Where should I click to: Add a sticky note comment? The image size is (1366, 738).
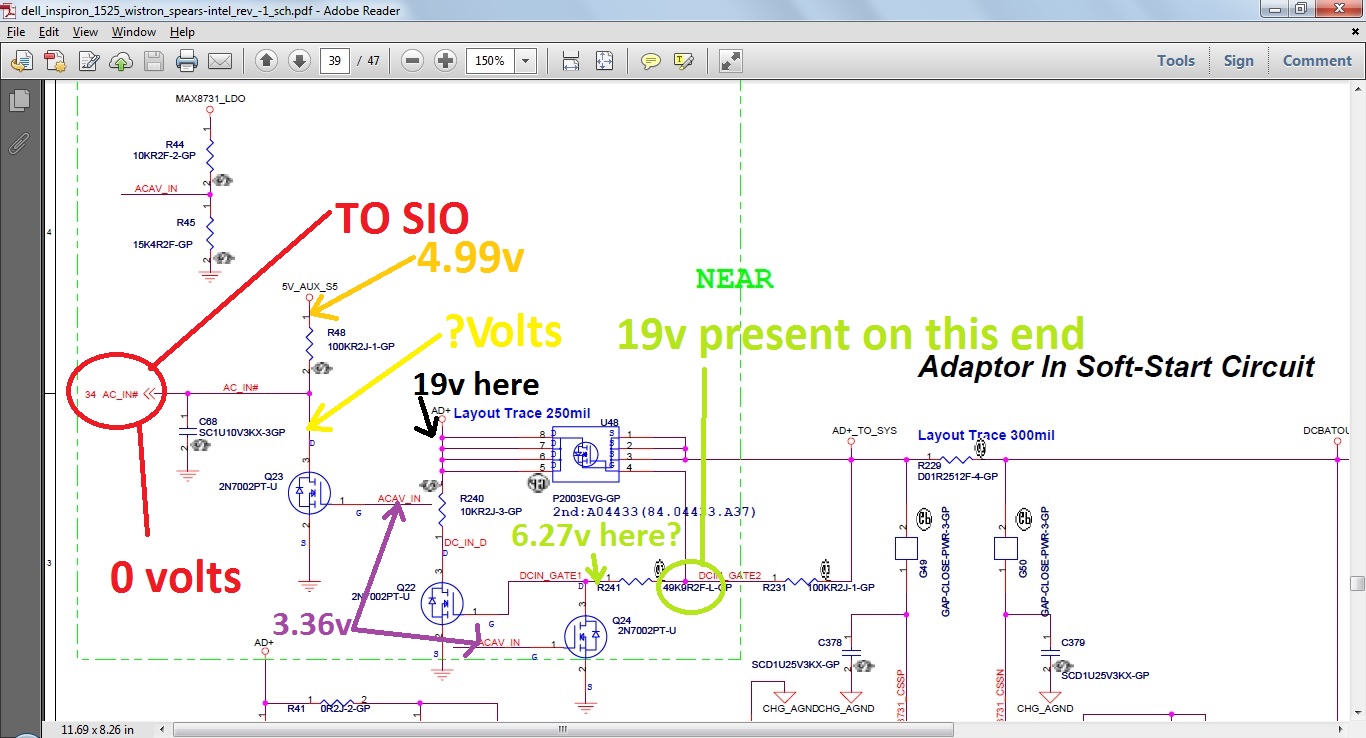[651, 61]
